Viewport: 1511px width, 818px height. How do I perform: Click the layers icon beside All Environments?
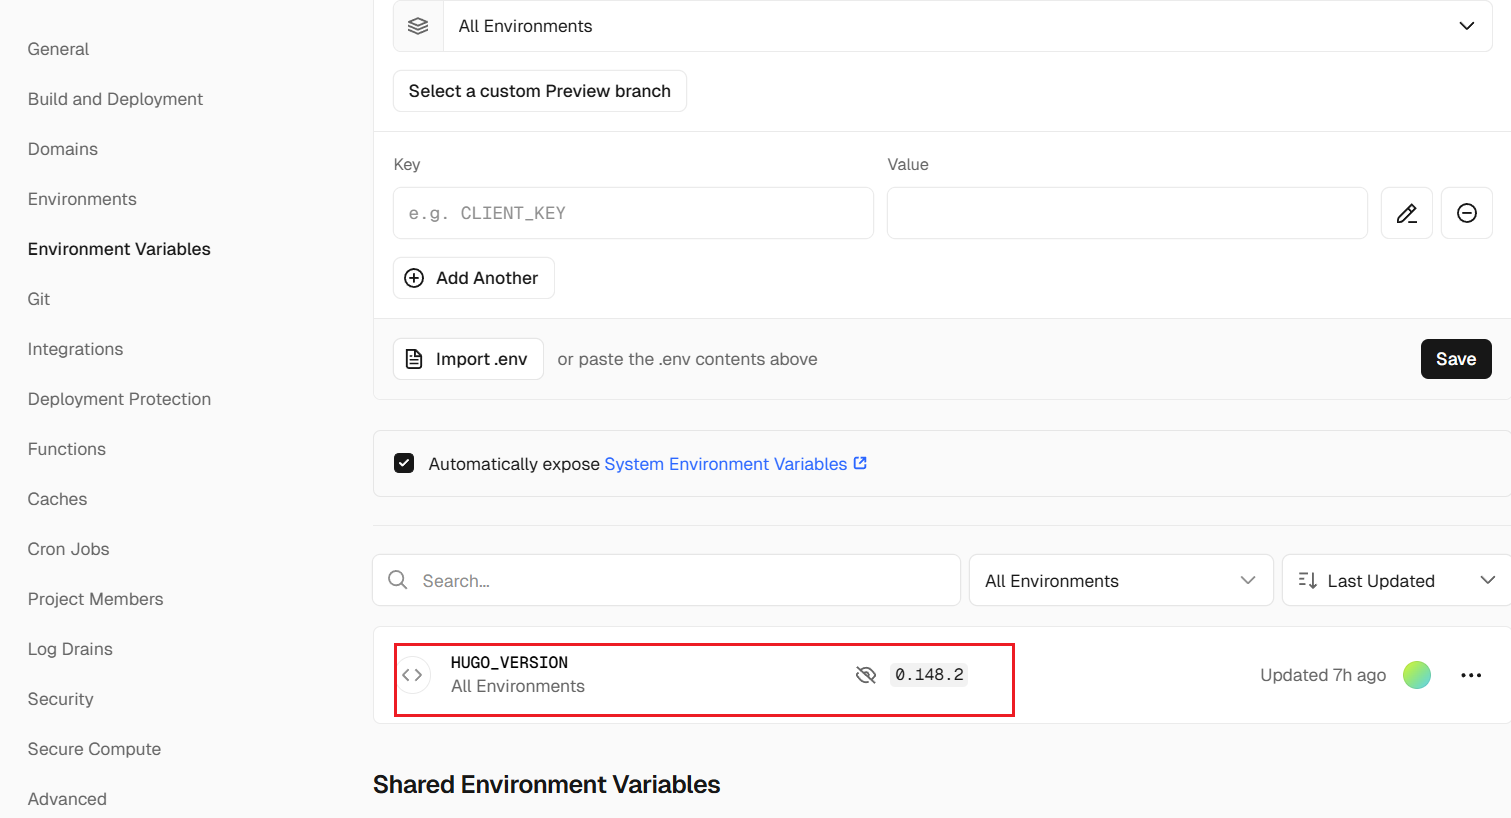pyautogui.click(x=418, y=26)
